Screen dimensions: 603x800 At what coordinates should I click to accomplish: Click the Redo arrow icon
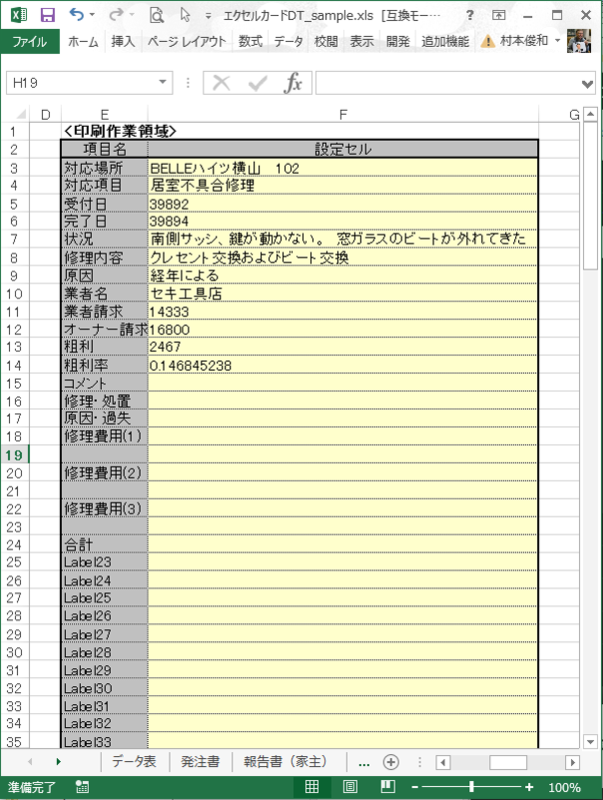[116, 15]
